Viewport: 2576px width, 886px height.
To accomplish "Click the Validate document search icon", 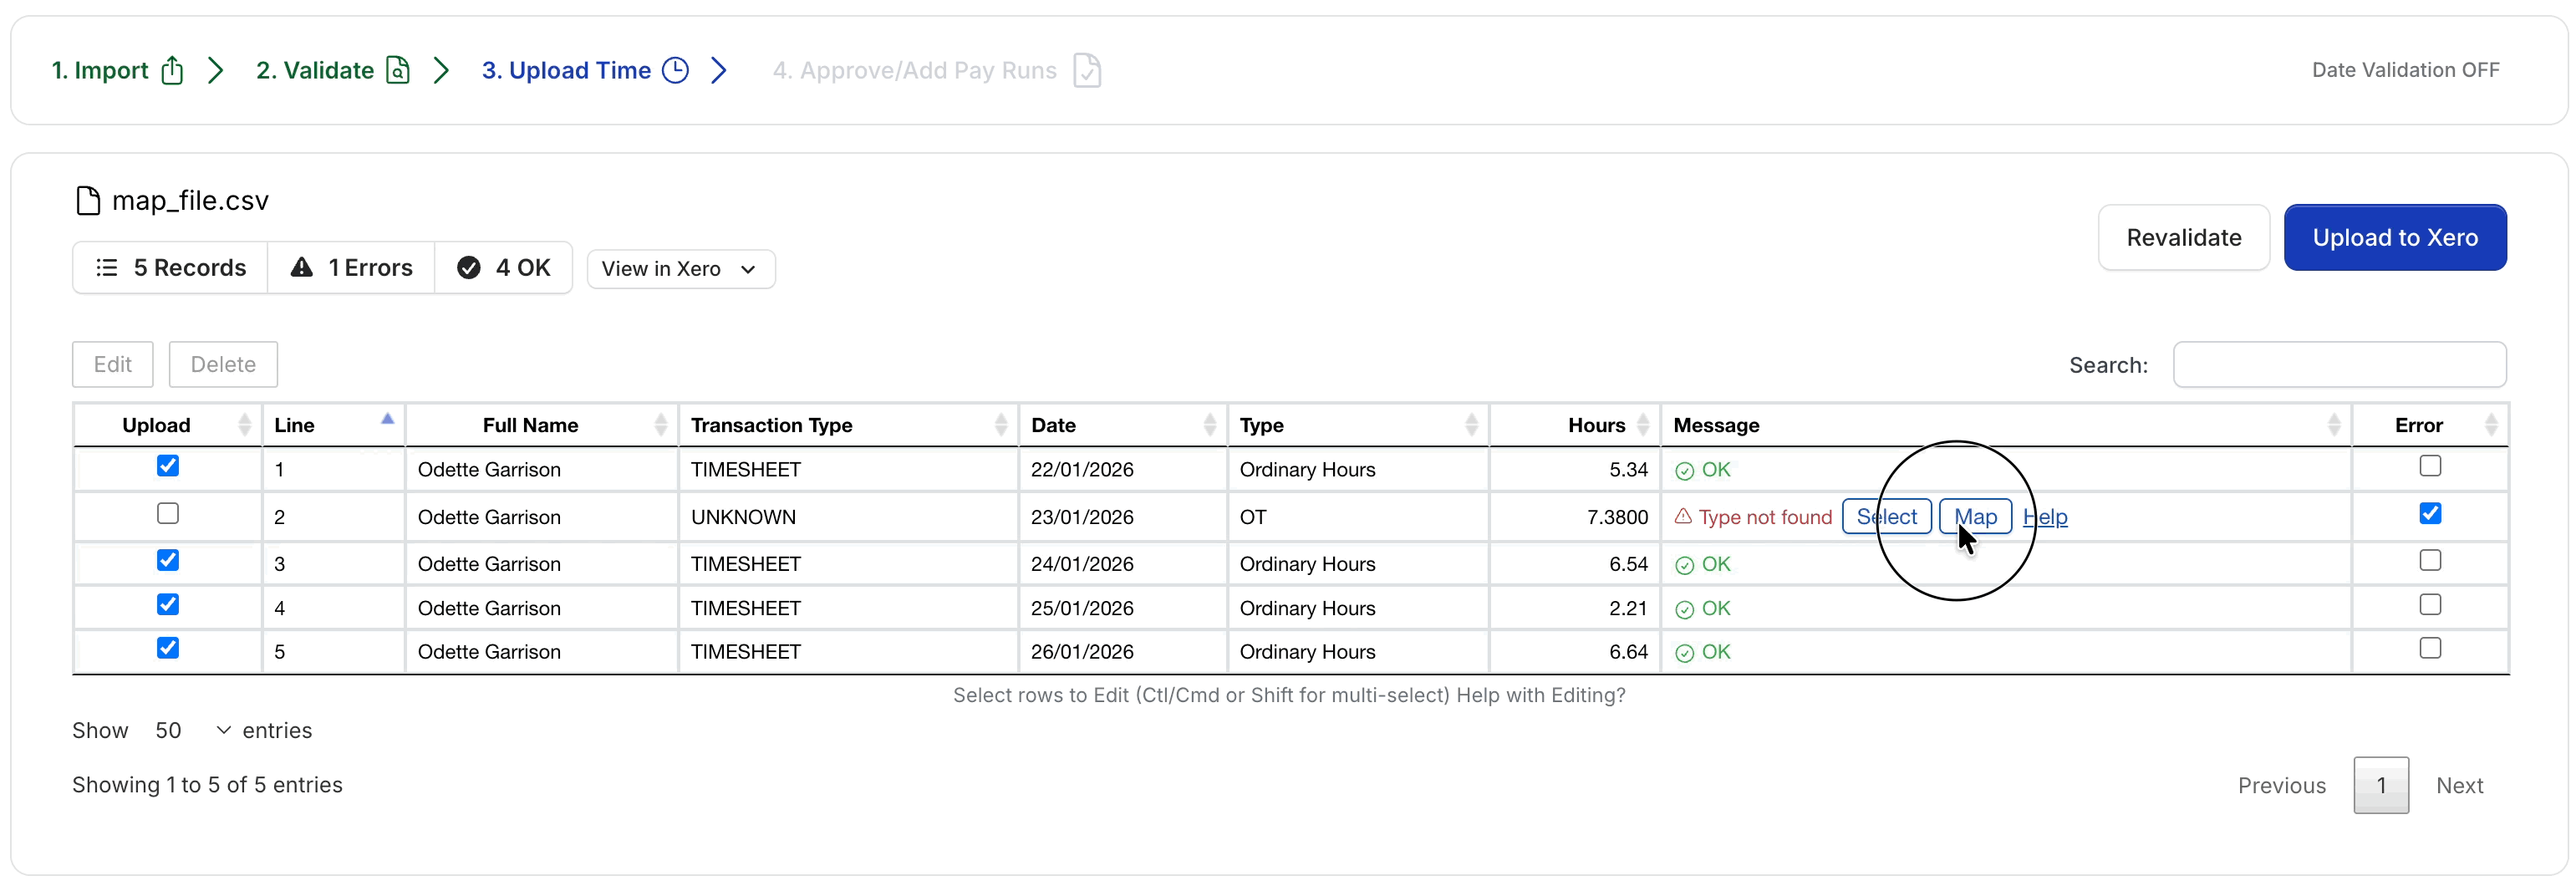I will point(398,70).
